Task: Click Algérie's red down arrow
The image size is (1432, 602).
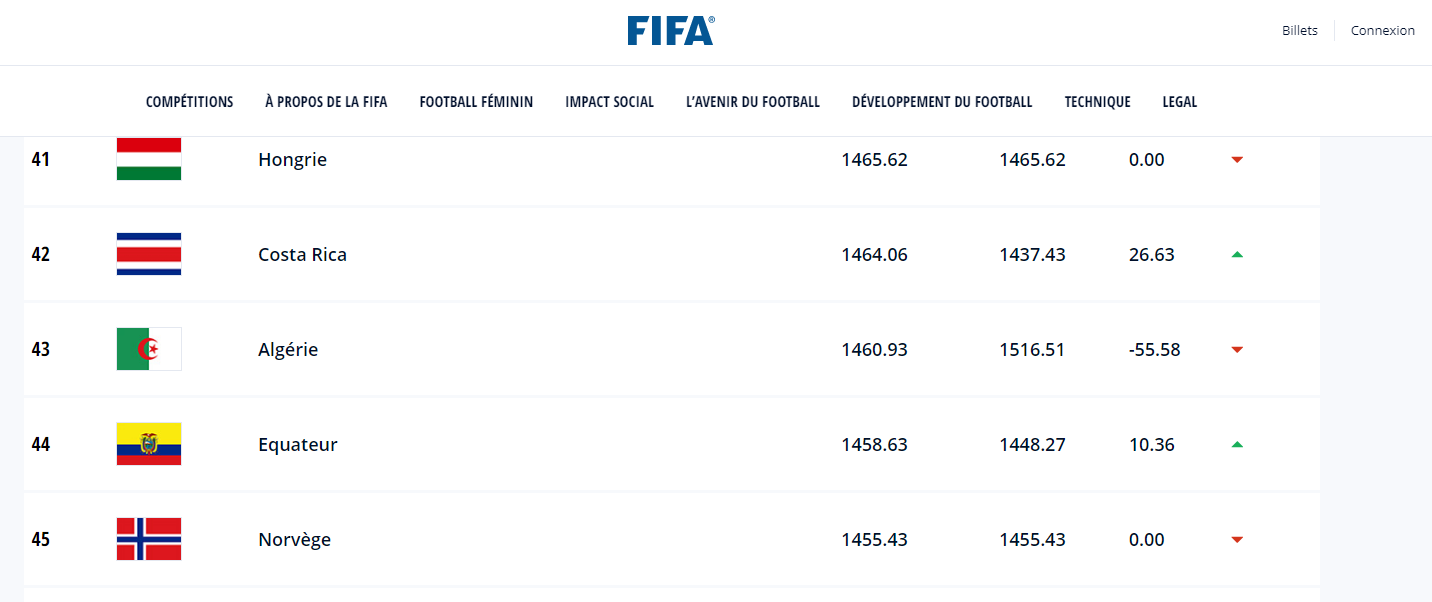Action: (x=1237, y=350)
